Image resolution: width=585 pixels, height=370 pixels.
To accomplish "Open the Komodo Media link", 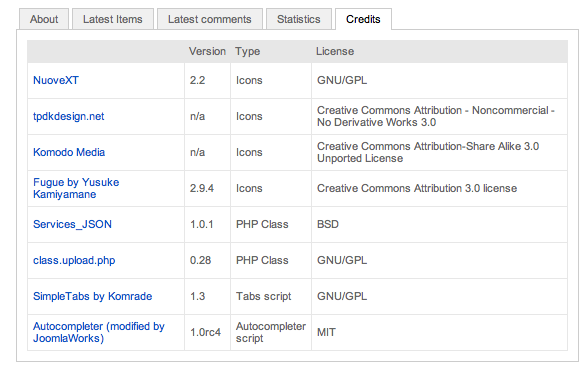I will tap(69, 152).
